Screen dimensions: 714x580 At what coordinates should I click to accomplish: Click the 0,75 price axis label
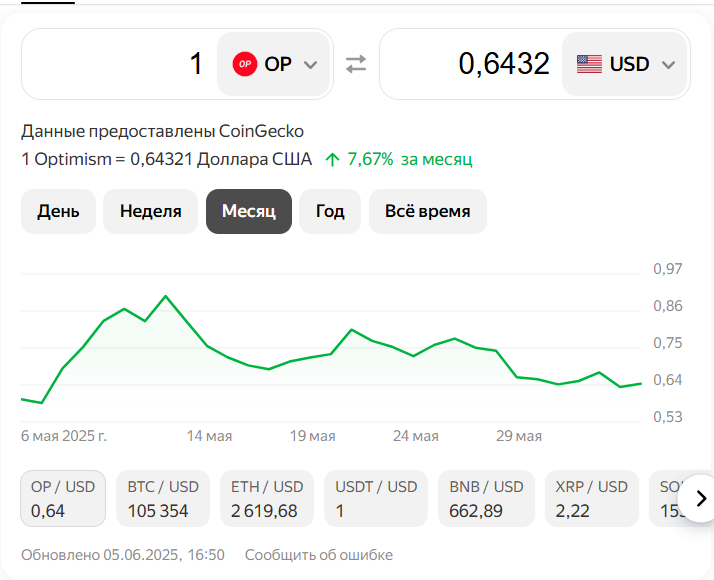(x=668, y=342)
